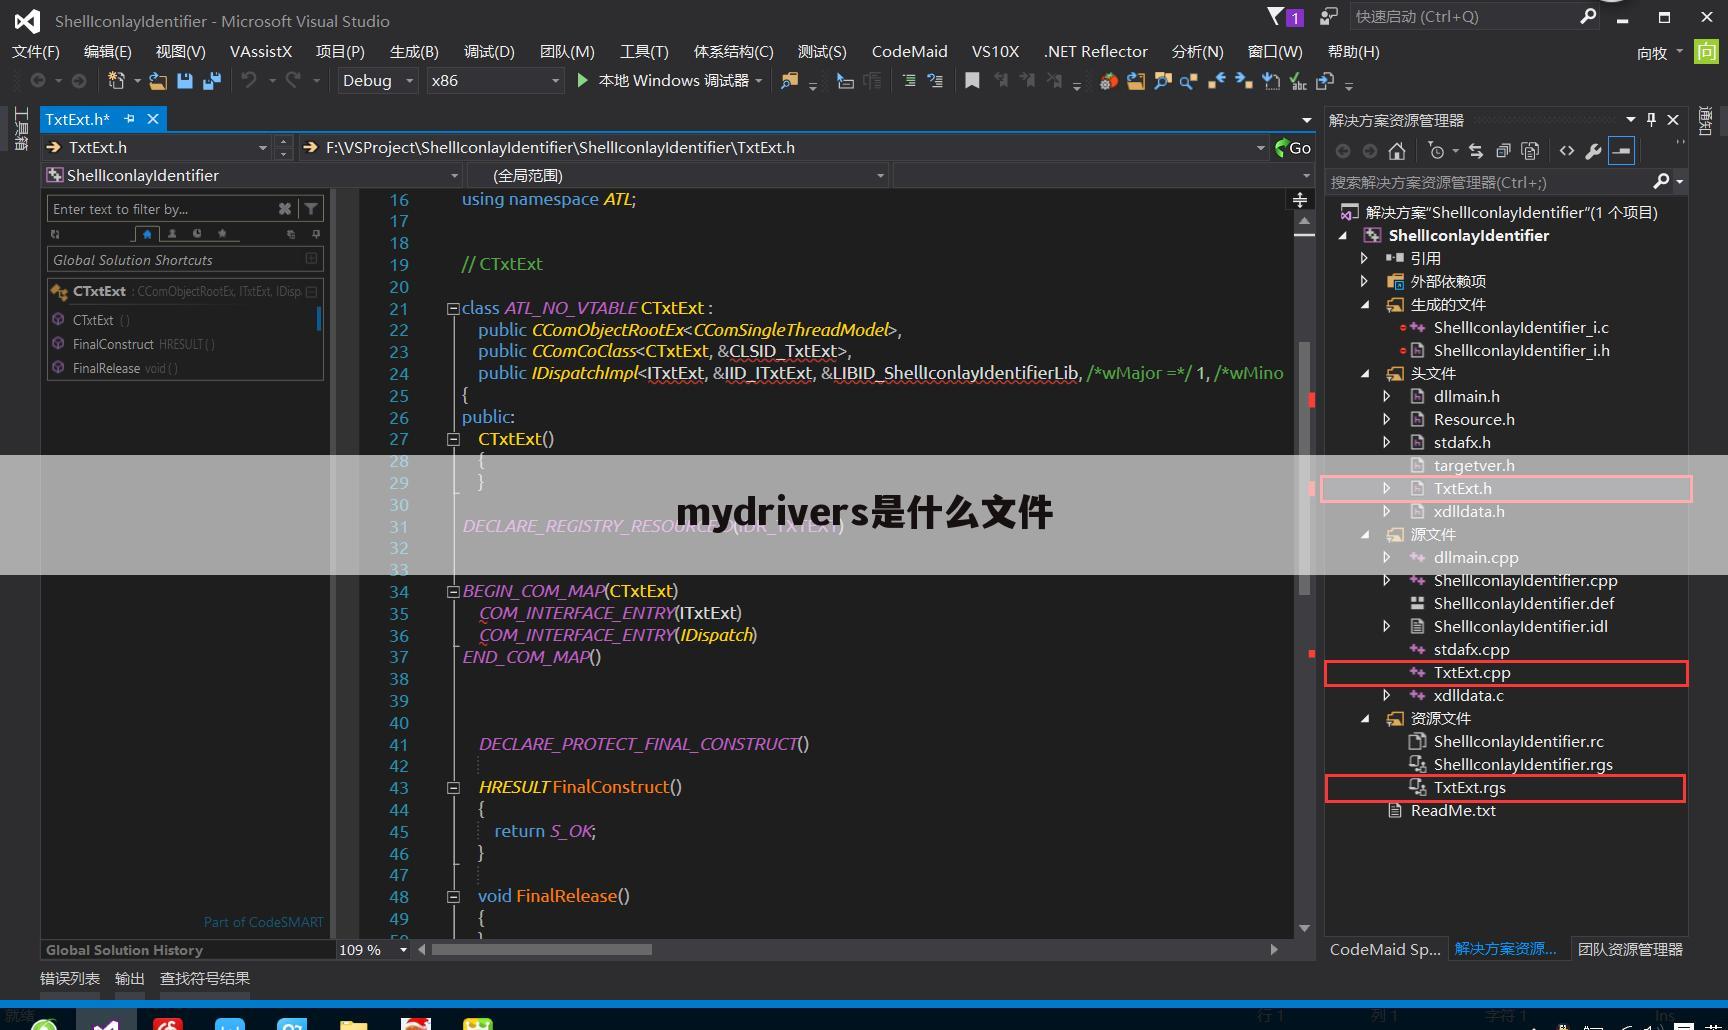Collapse the class CTxtExt code block
This screenshot has width=1728, height=1030.
click(x=453, y=309)
